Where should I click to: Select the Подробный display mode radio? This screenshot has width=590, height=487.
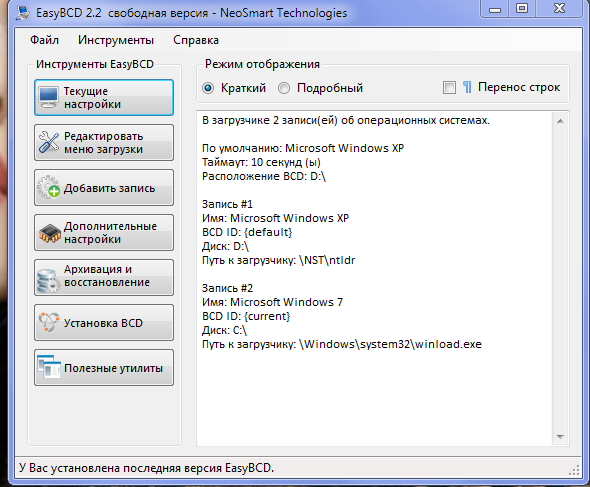284,88
